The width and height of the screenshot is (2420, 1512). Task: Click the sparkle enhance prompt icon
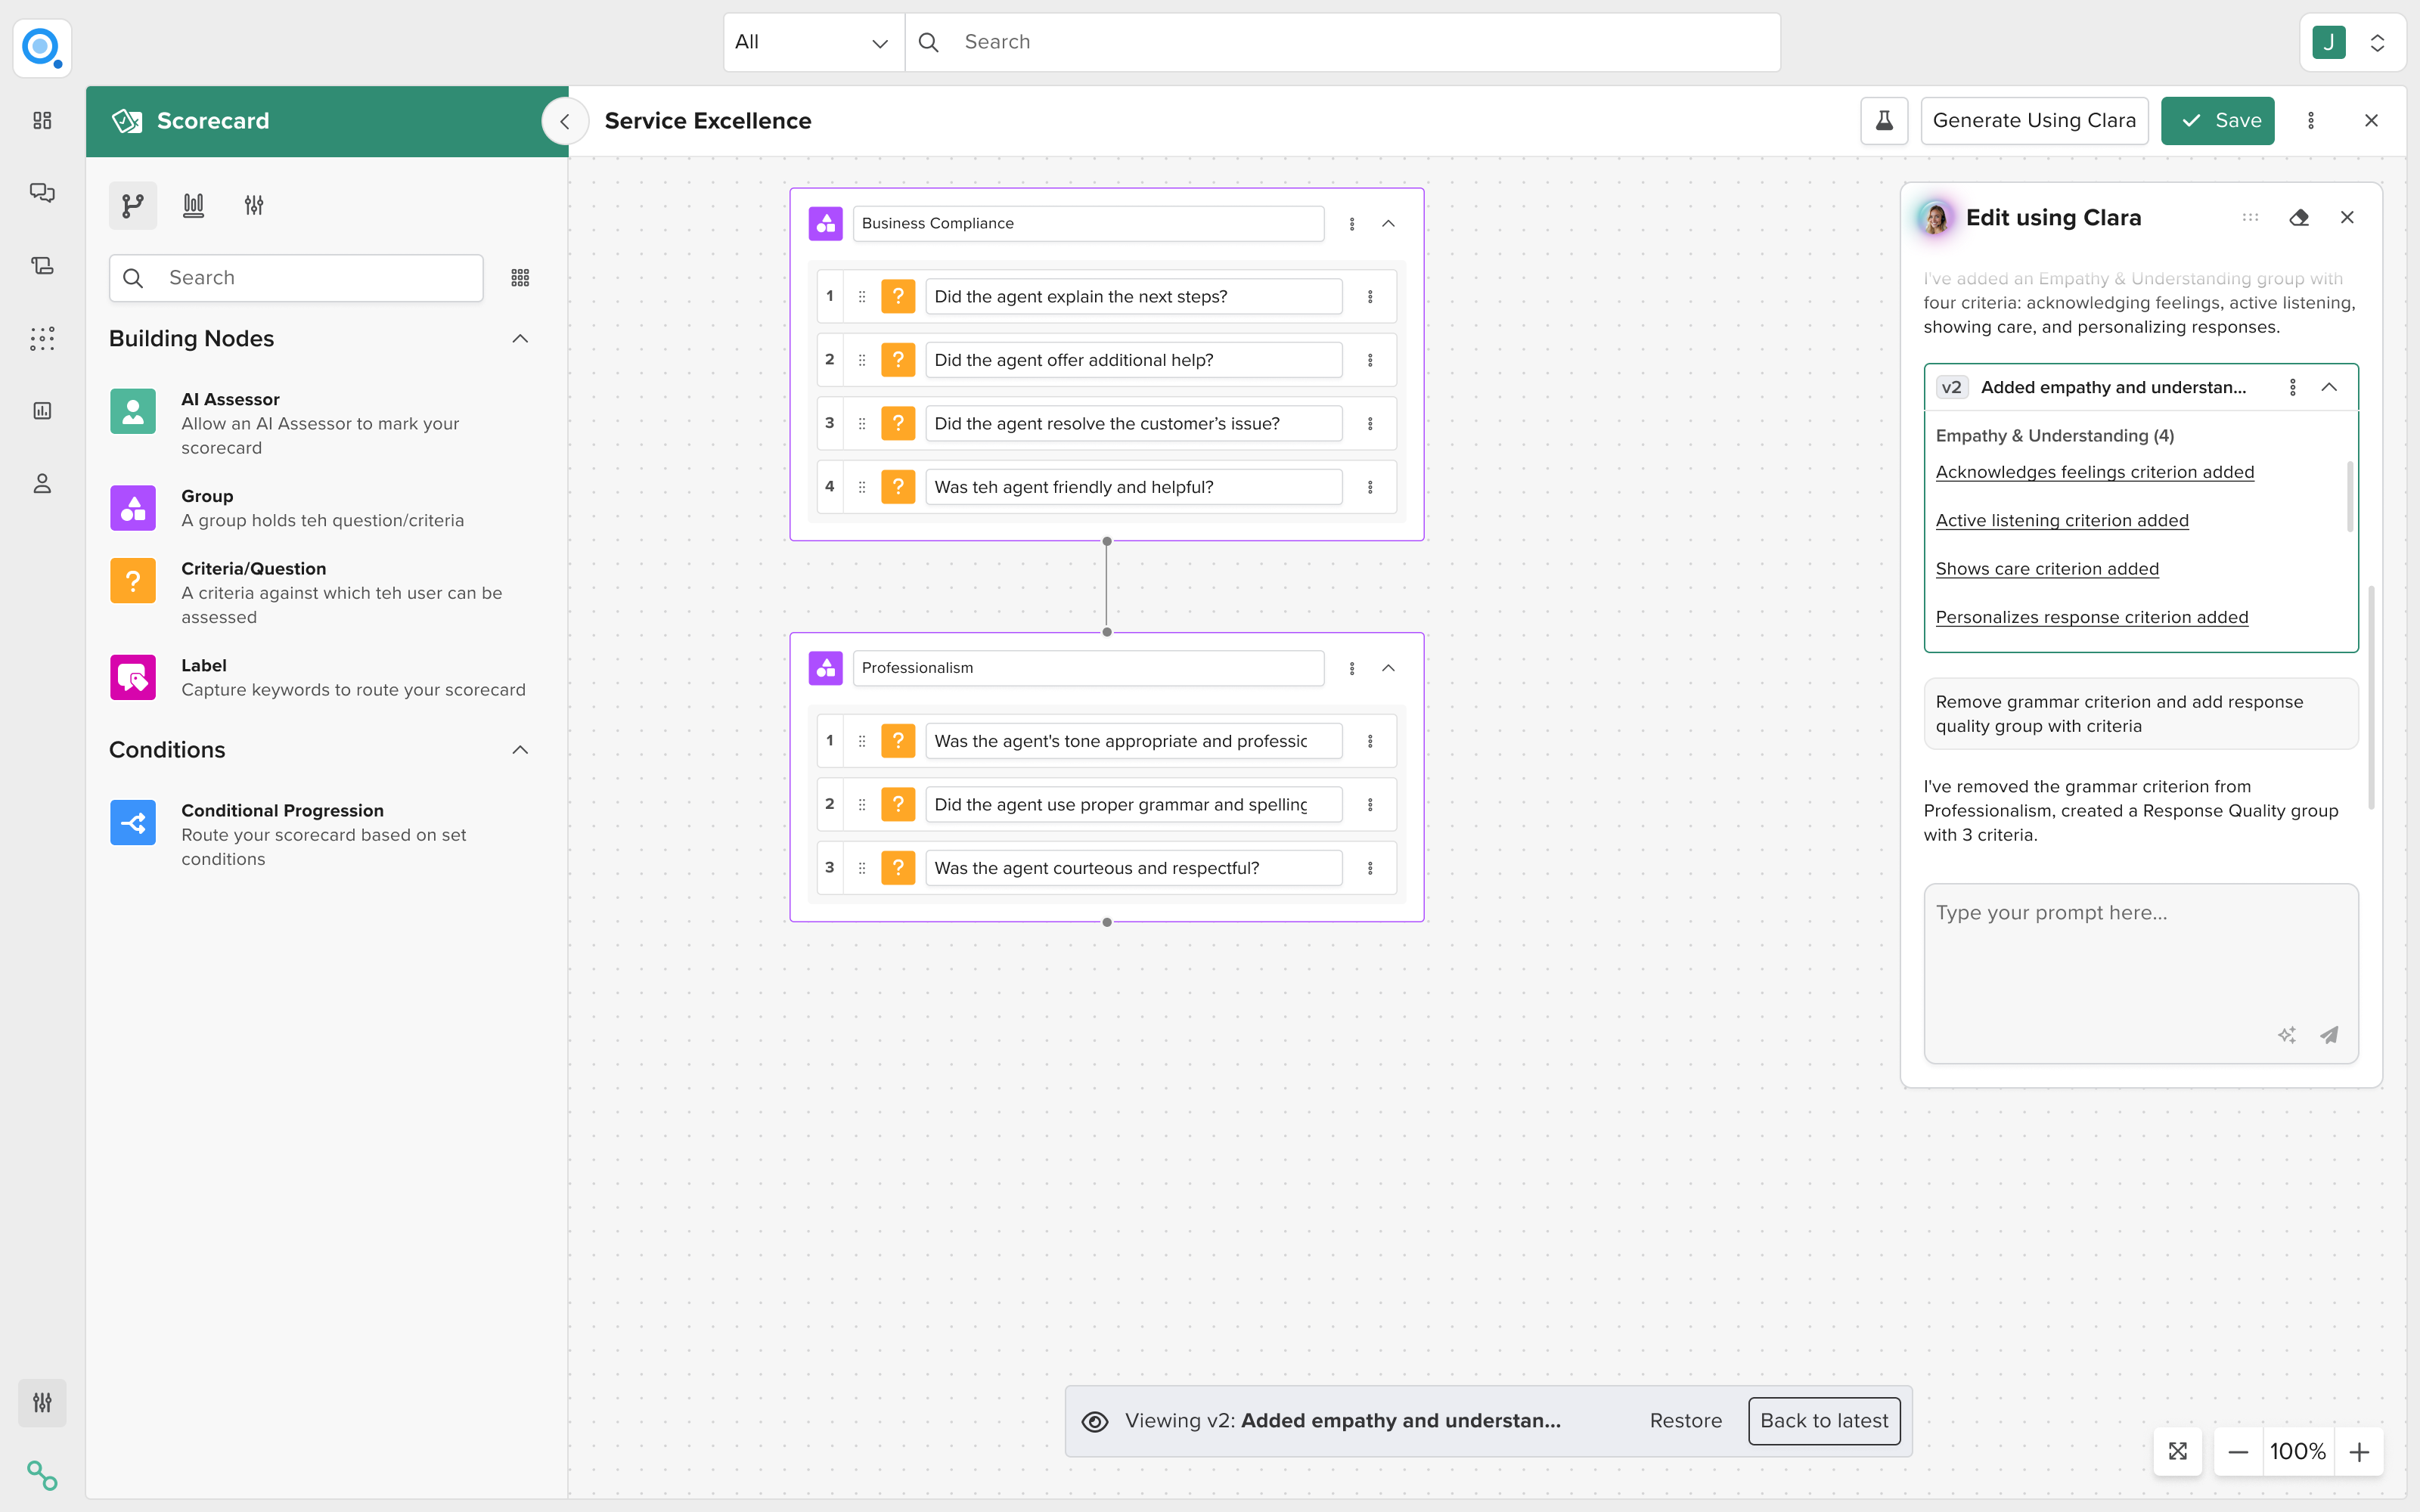pos(2287,1035)
